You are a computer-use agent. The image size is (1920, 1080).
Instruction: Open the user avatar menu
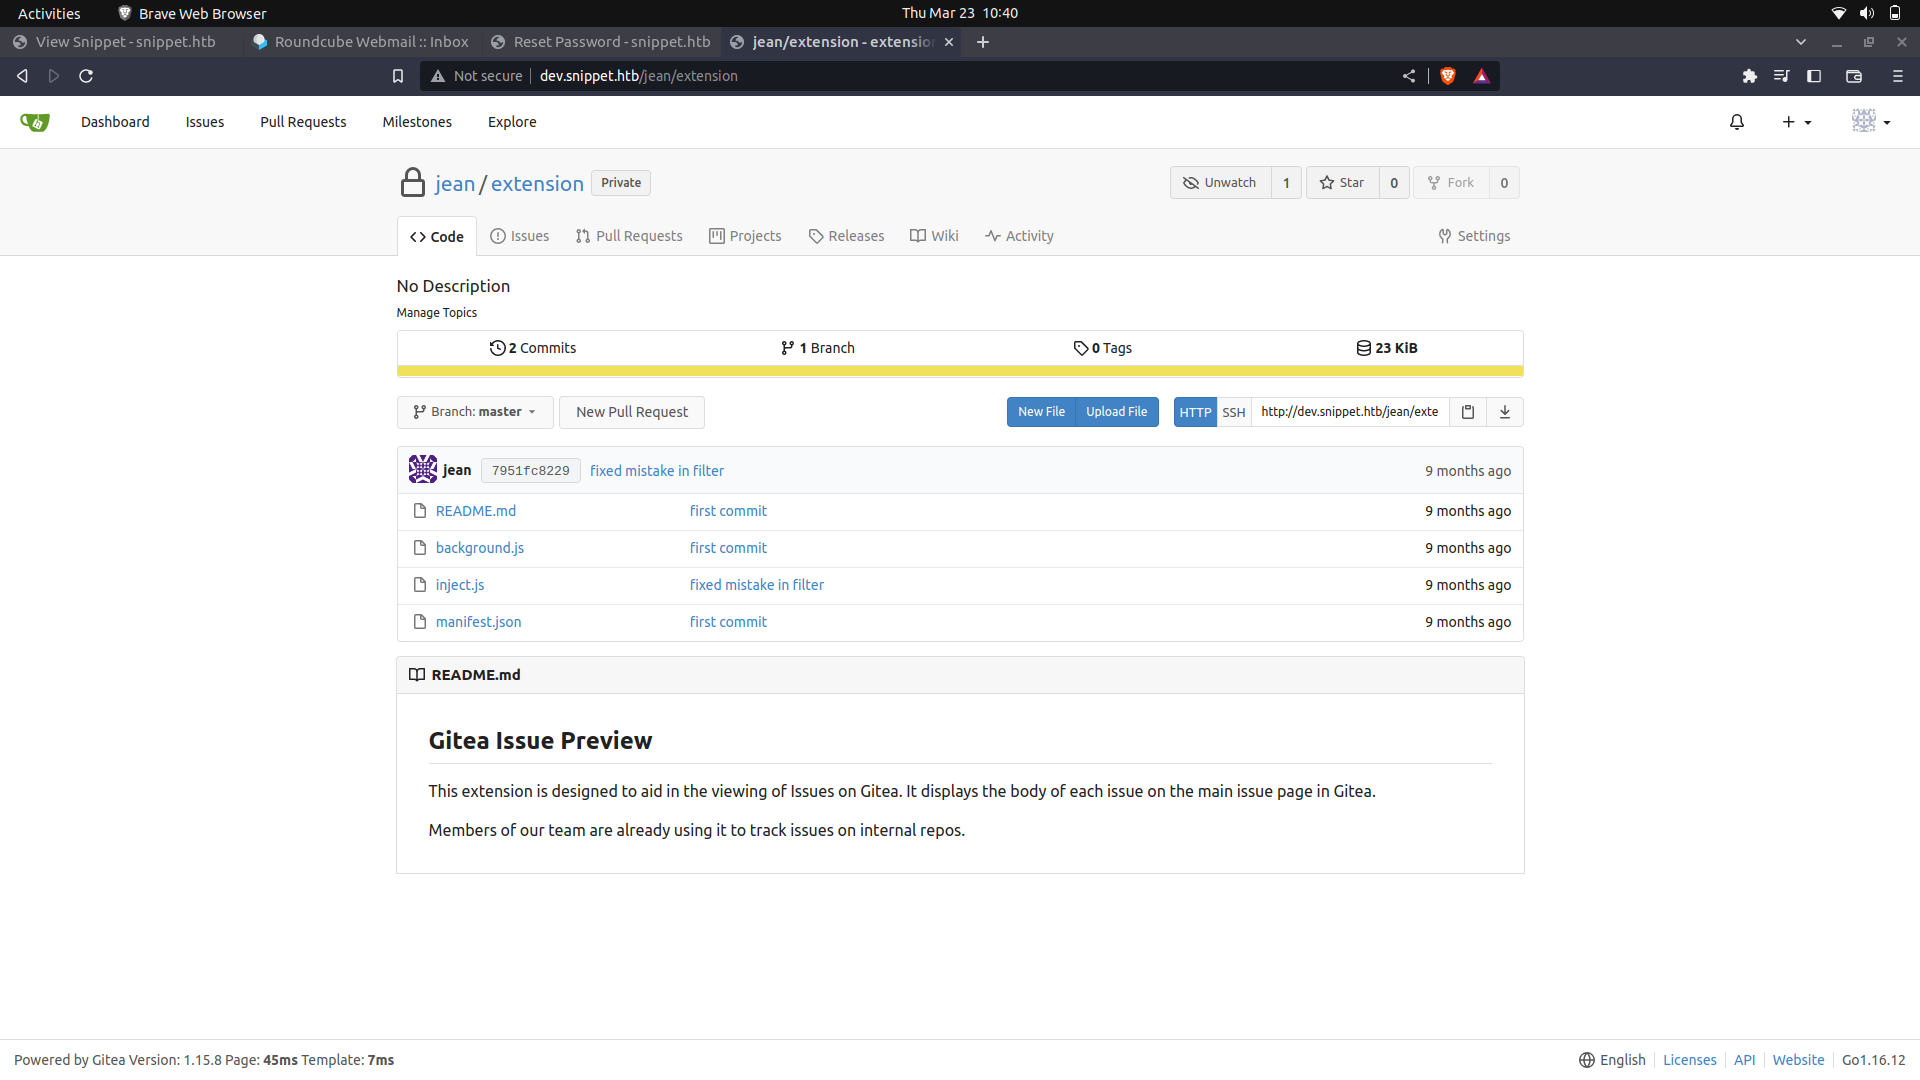1871,121
